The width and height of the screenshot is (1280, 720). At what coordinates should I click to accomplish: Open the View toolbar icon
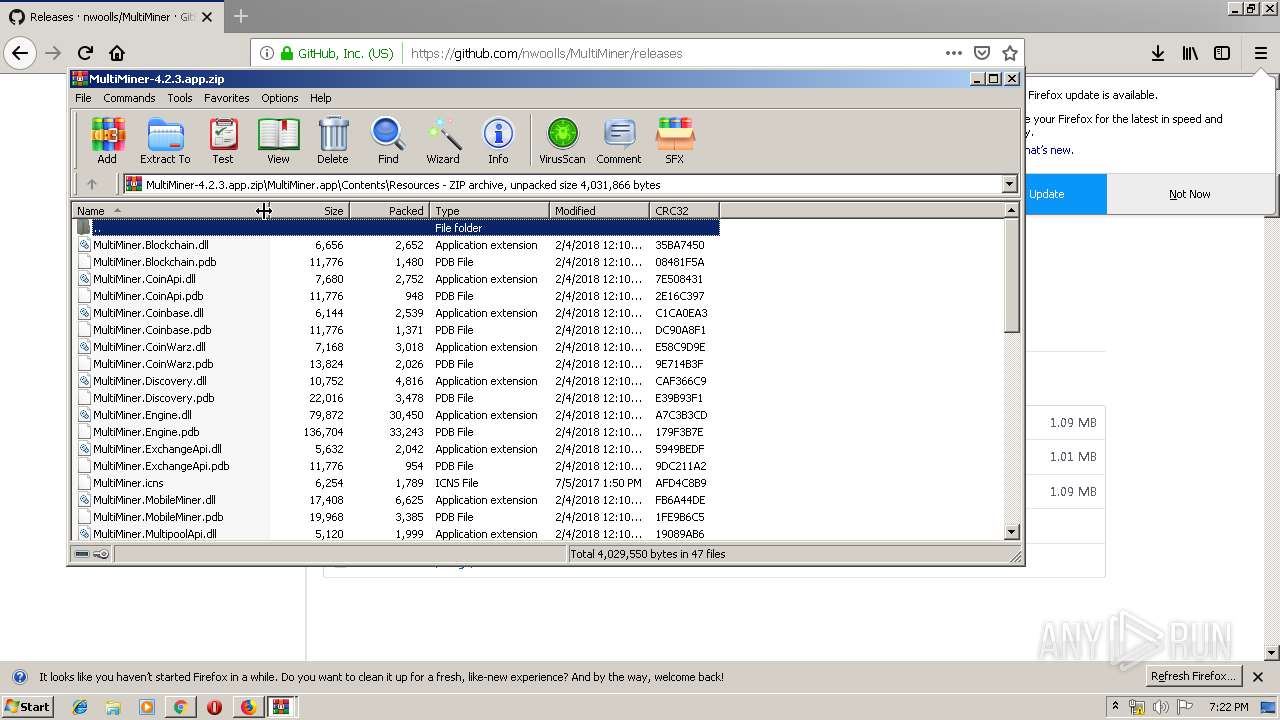click(x=278, y=140)
